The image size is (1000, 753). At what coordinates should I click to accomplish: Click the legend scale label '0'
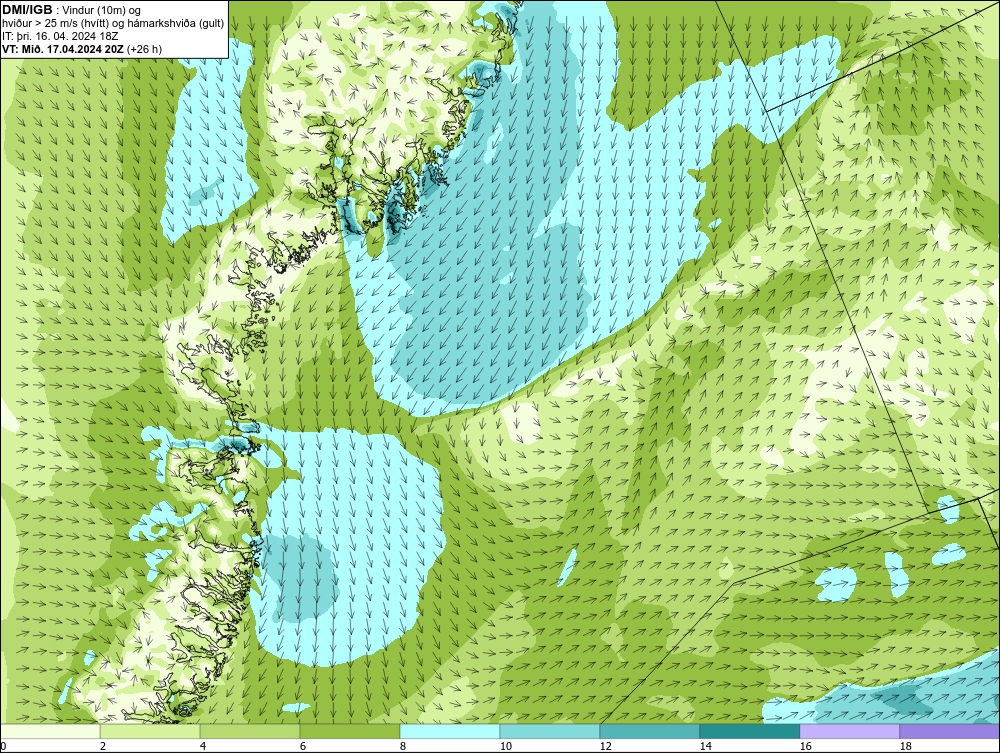coord(3,746)
